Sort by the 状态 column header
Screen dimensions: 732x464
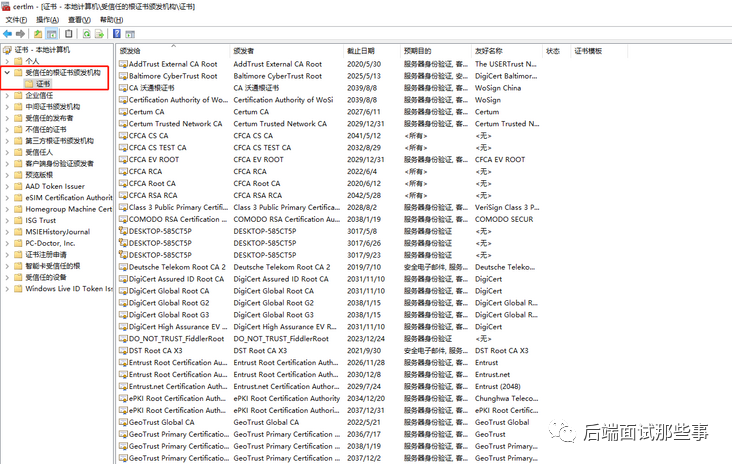556,51
